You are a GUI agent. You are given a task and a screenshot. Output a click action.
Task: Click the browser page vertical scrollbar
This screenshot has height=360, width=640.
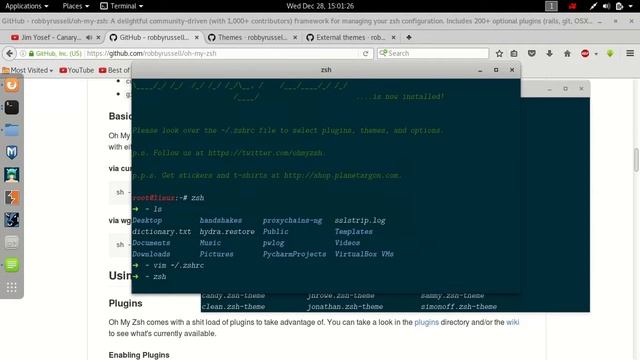click(636, 160)
